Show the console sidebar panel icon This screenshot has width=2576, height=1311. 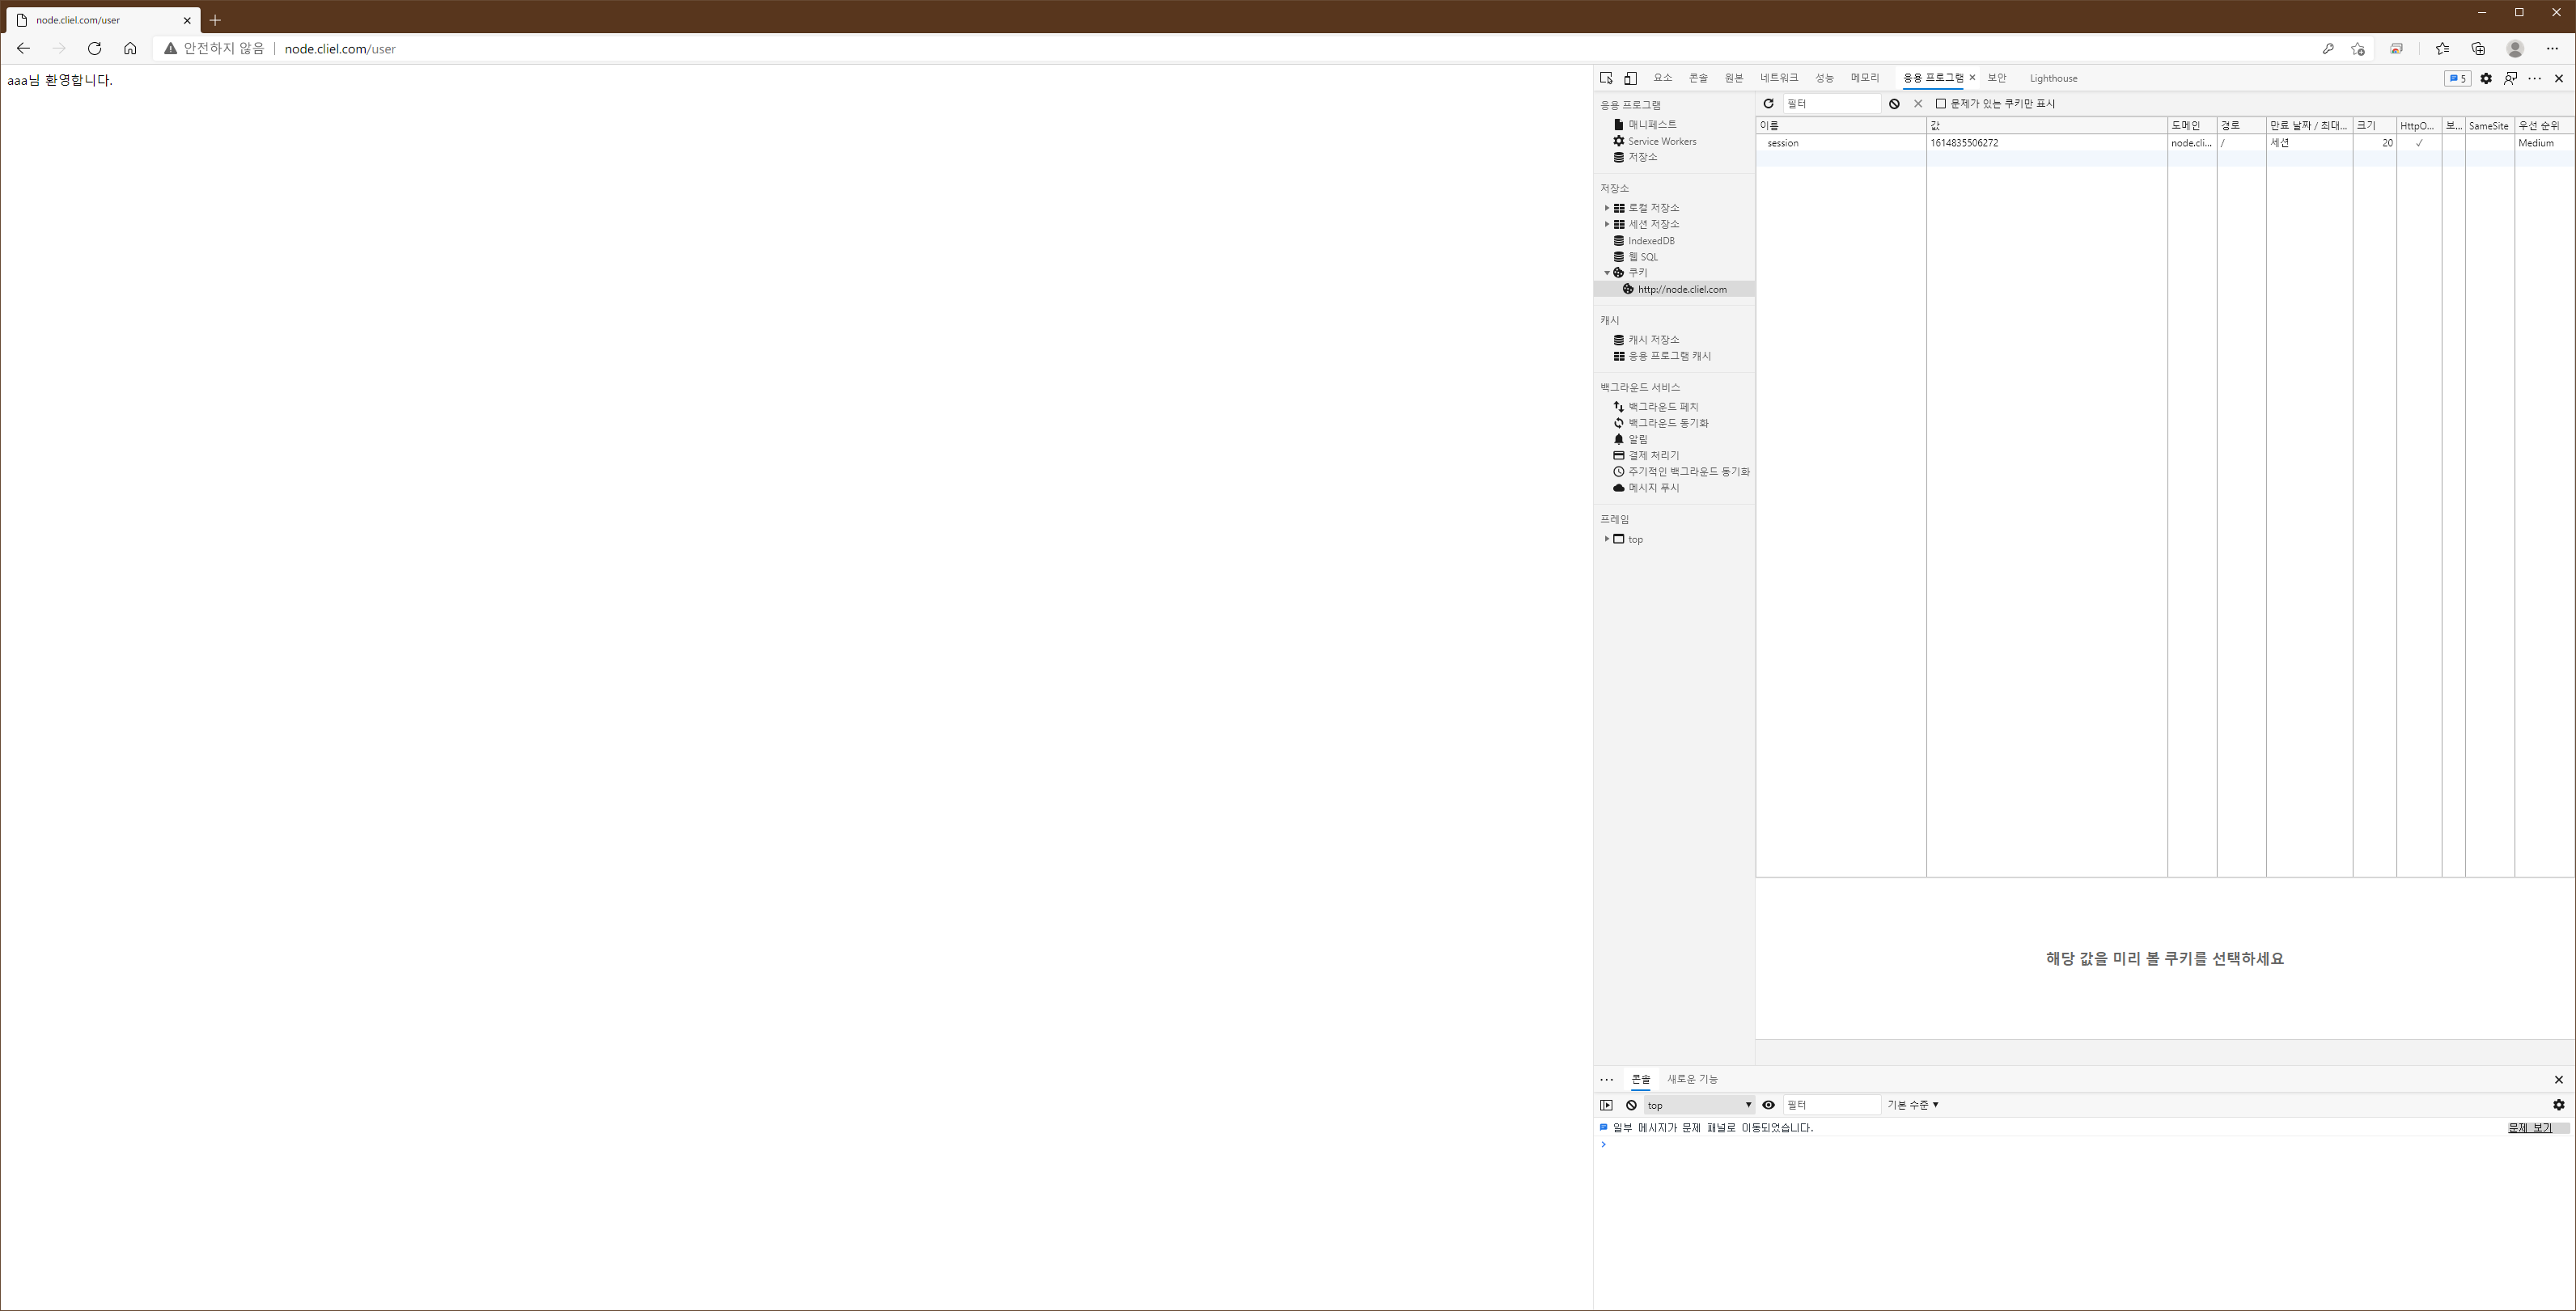click(1606, 1105)
